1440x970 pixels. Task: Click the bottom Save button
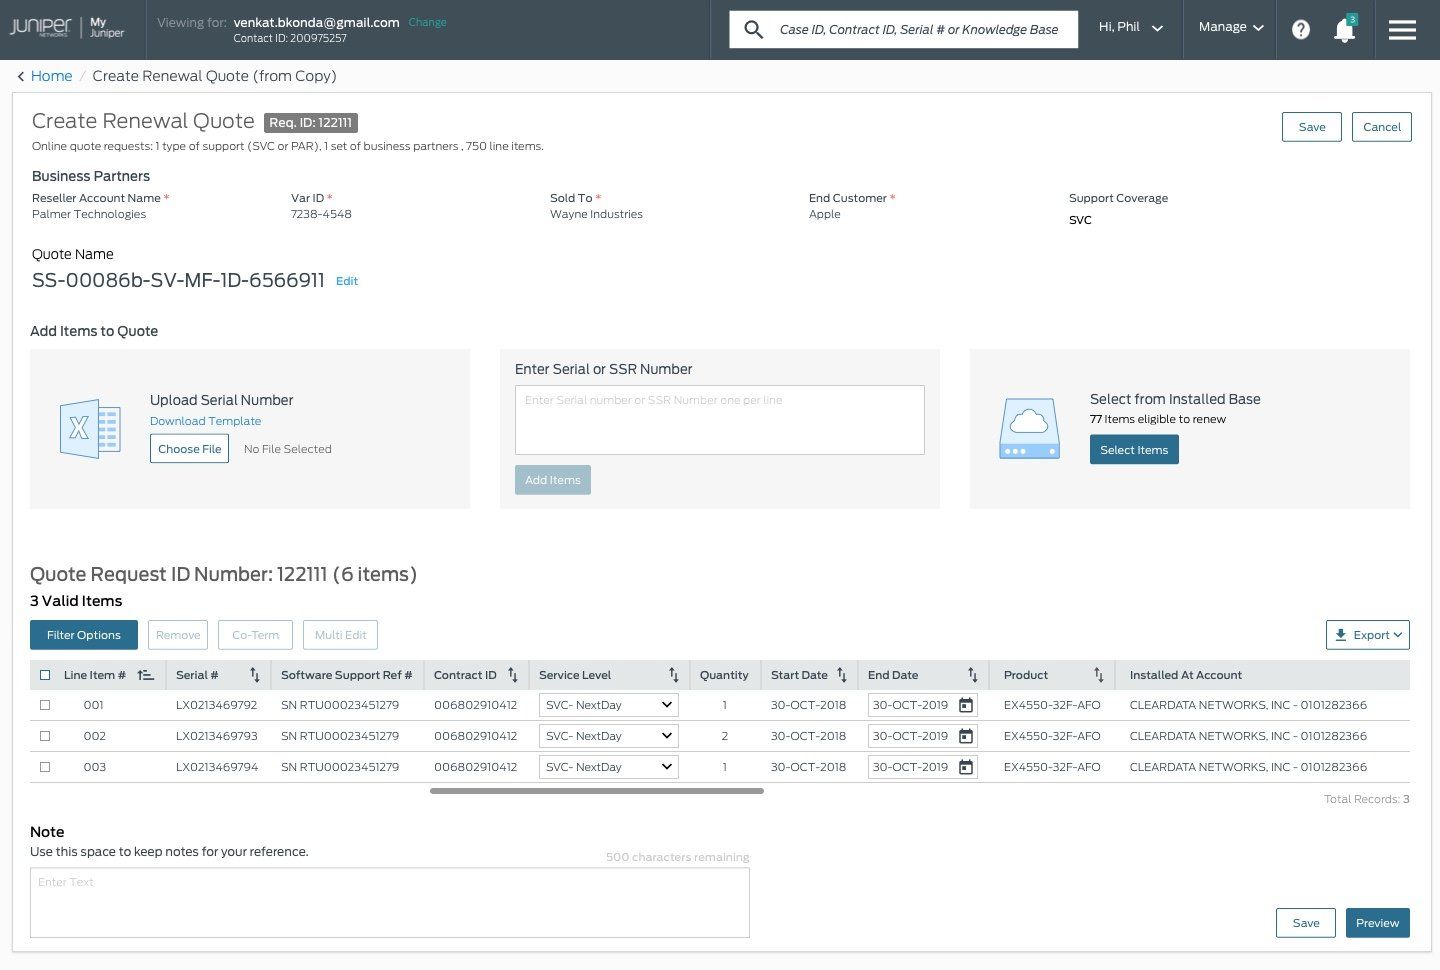[1306, 923]
